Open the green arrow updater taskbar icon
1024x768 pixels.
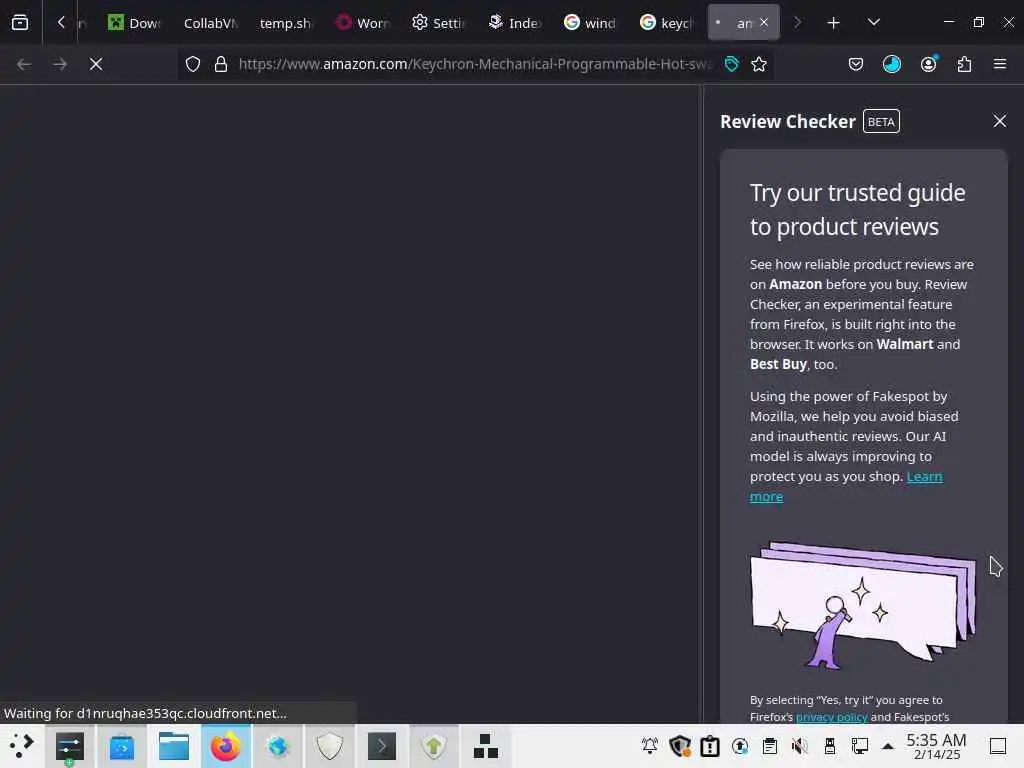click(x=434, y=746)
